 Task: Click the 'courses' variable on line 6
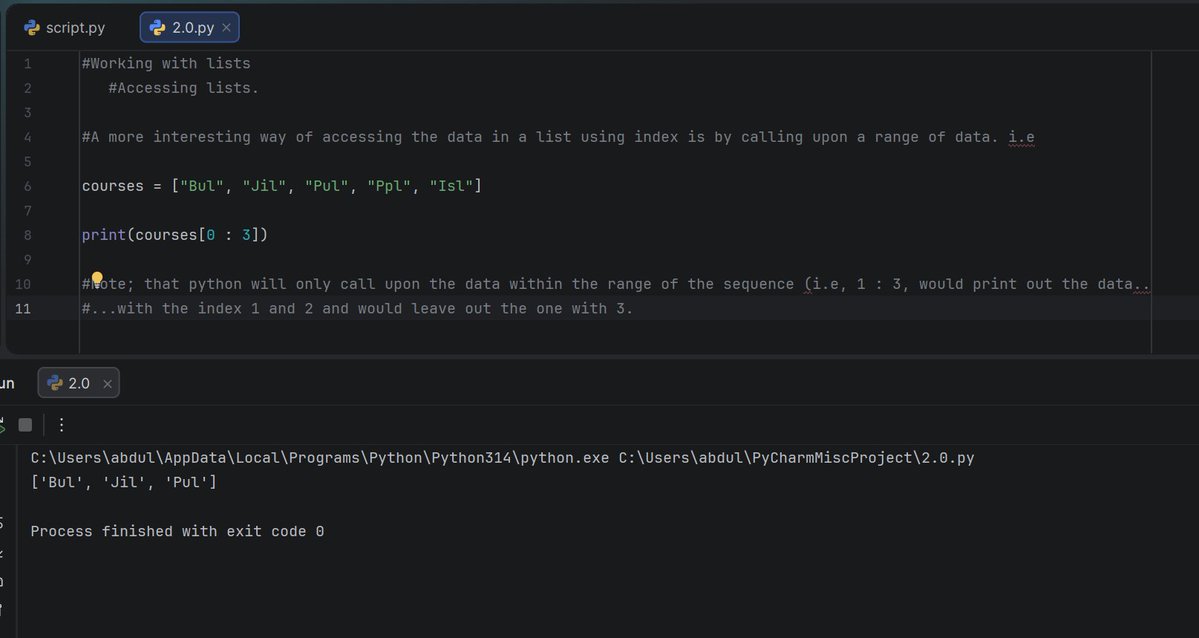[x=112, y=186]
